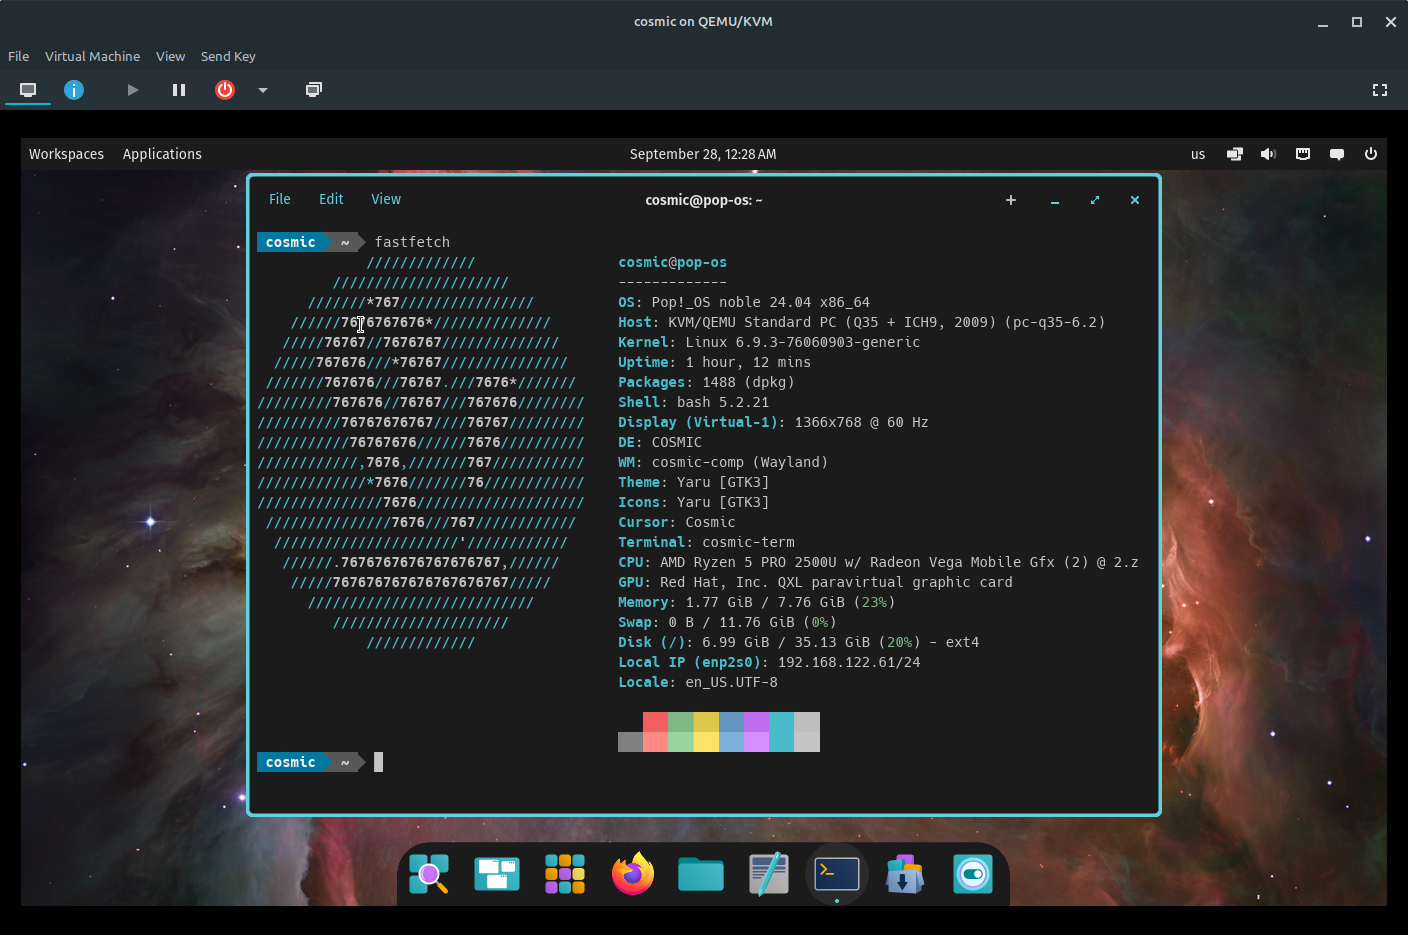This screenshot has height=935, width=1408.
Task: Open the app library grid in dock
Action: [565, 874]
